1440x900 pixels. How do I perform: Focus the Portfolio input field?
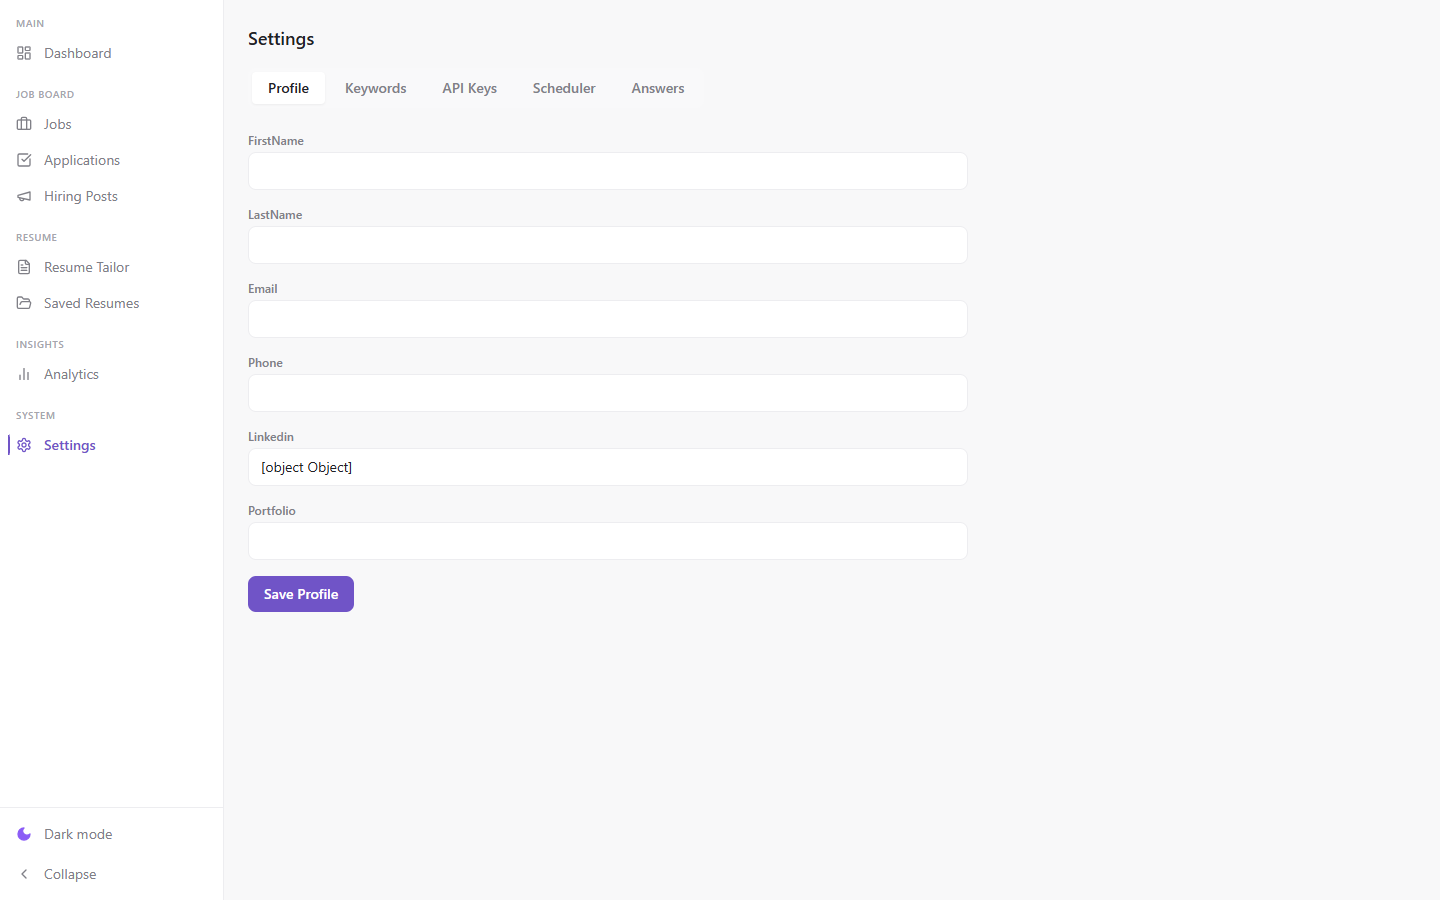point(608,541)
